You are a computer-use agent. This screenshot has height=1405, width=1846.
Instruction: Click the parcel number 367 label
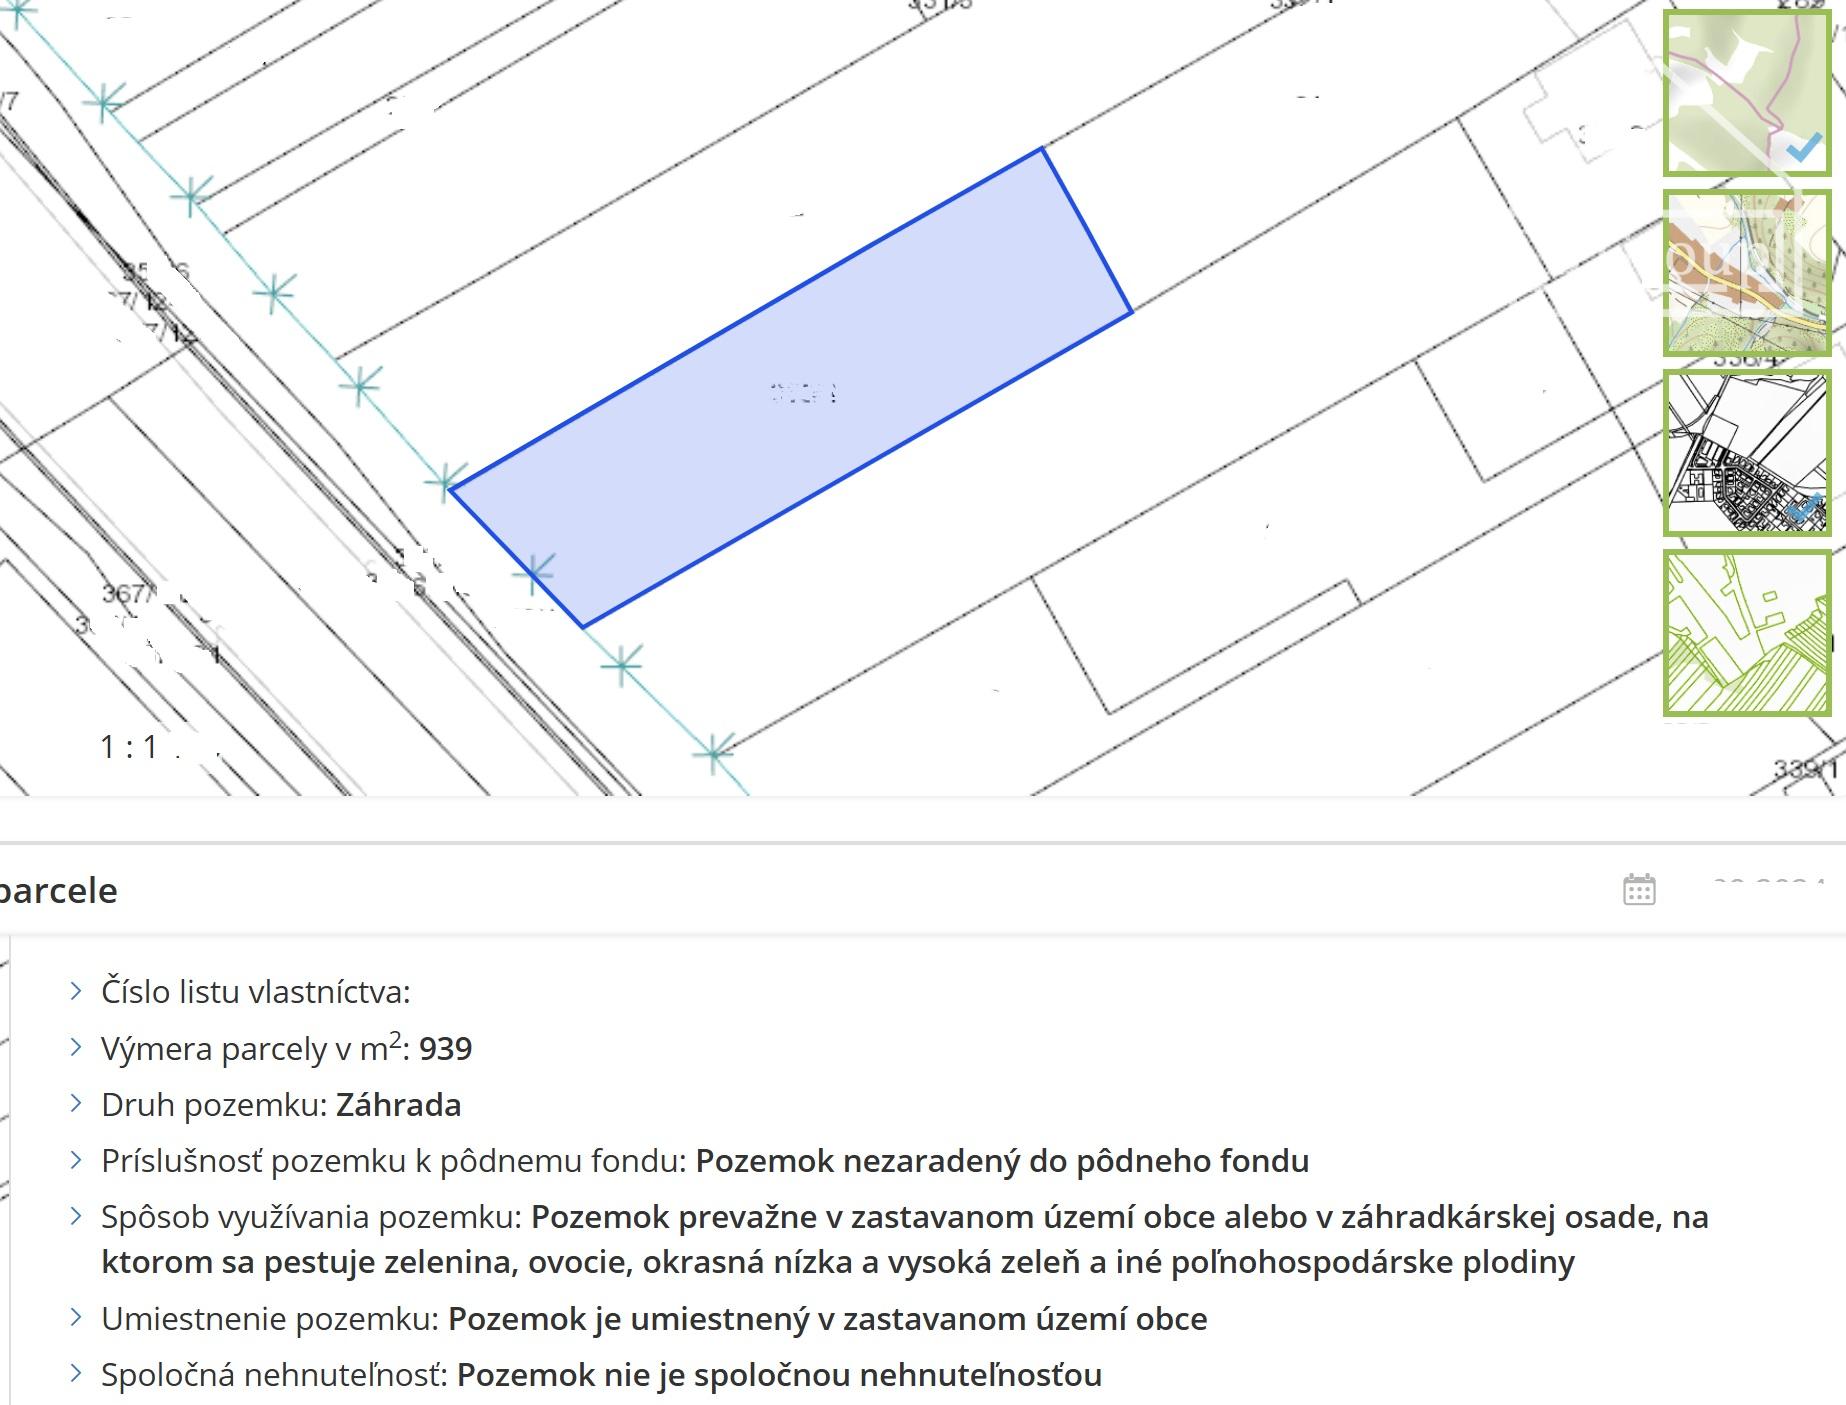124,593
